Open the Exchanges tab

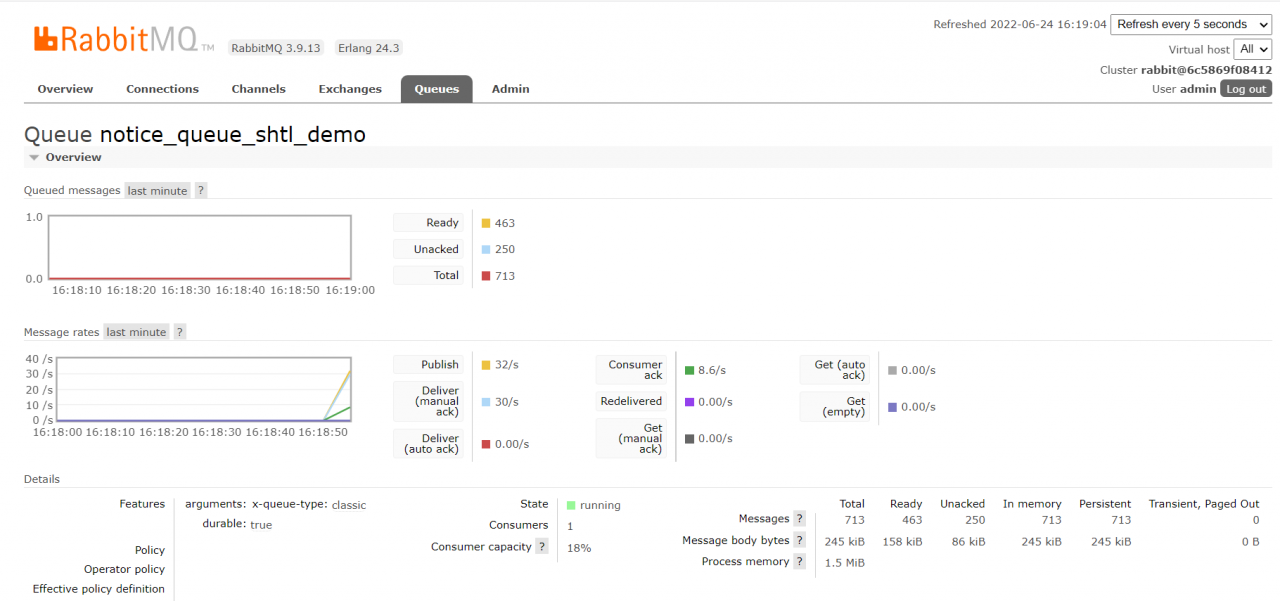click(350, 89)
